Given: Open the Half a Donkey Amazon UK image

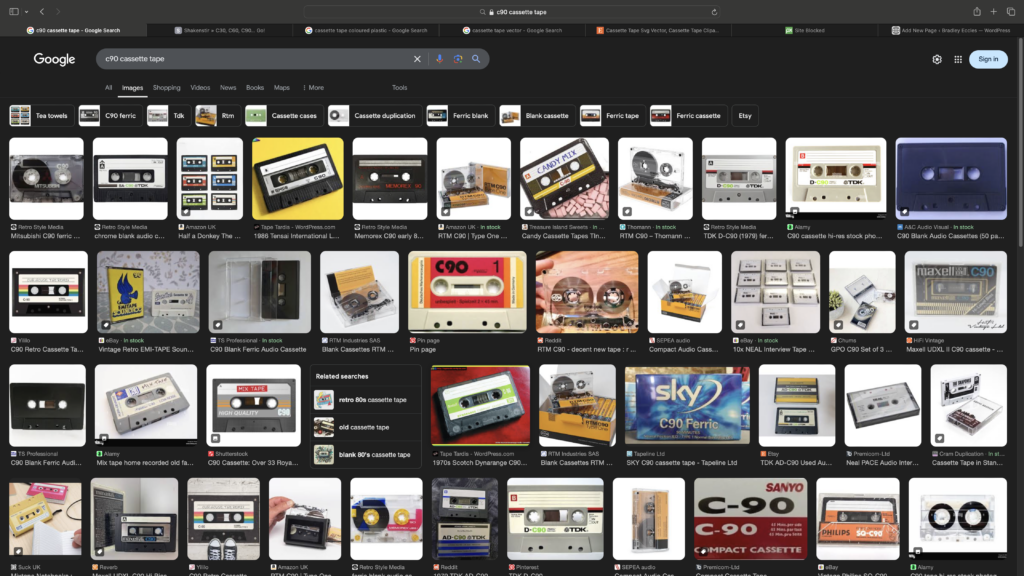Looking at the screenshot, I should (x=210, y=178).
